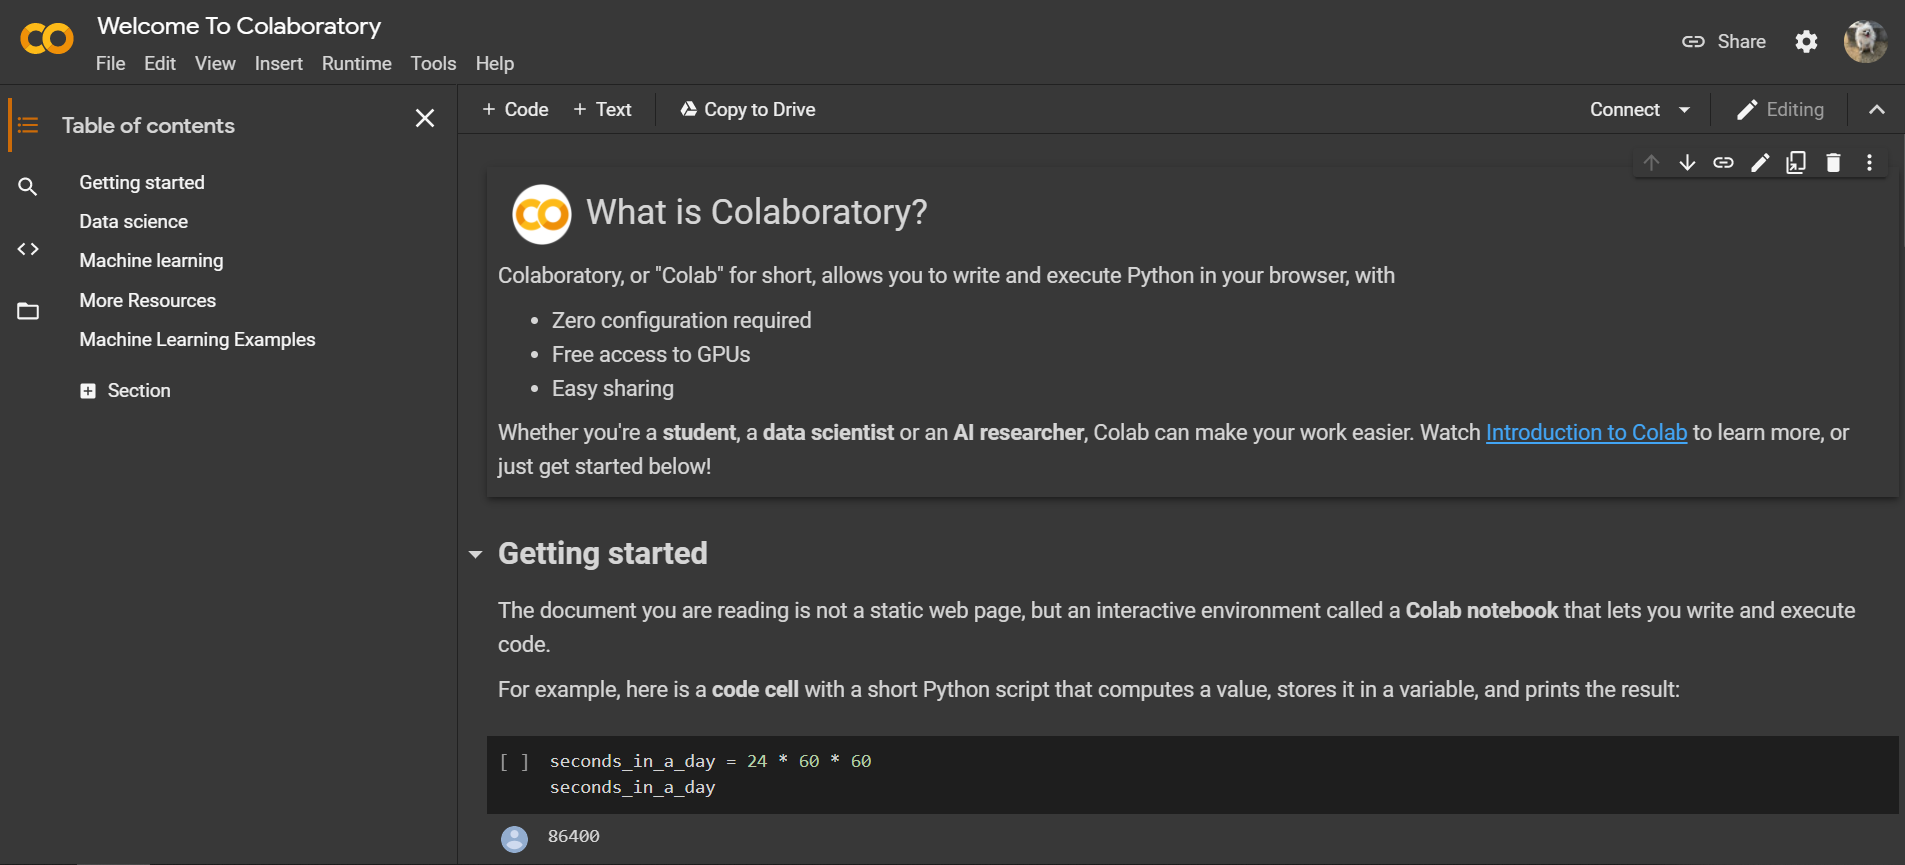Open the Runtime menu
The image size is (1905, 865).
357,64
